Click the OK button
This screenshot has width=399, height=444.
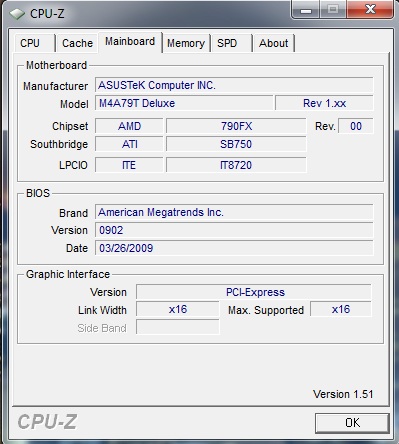(352, 423)
